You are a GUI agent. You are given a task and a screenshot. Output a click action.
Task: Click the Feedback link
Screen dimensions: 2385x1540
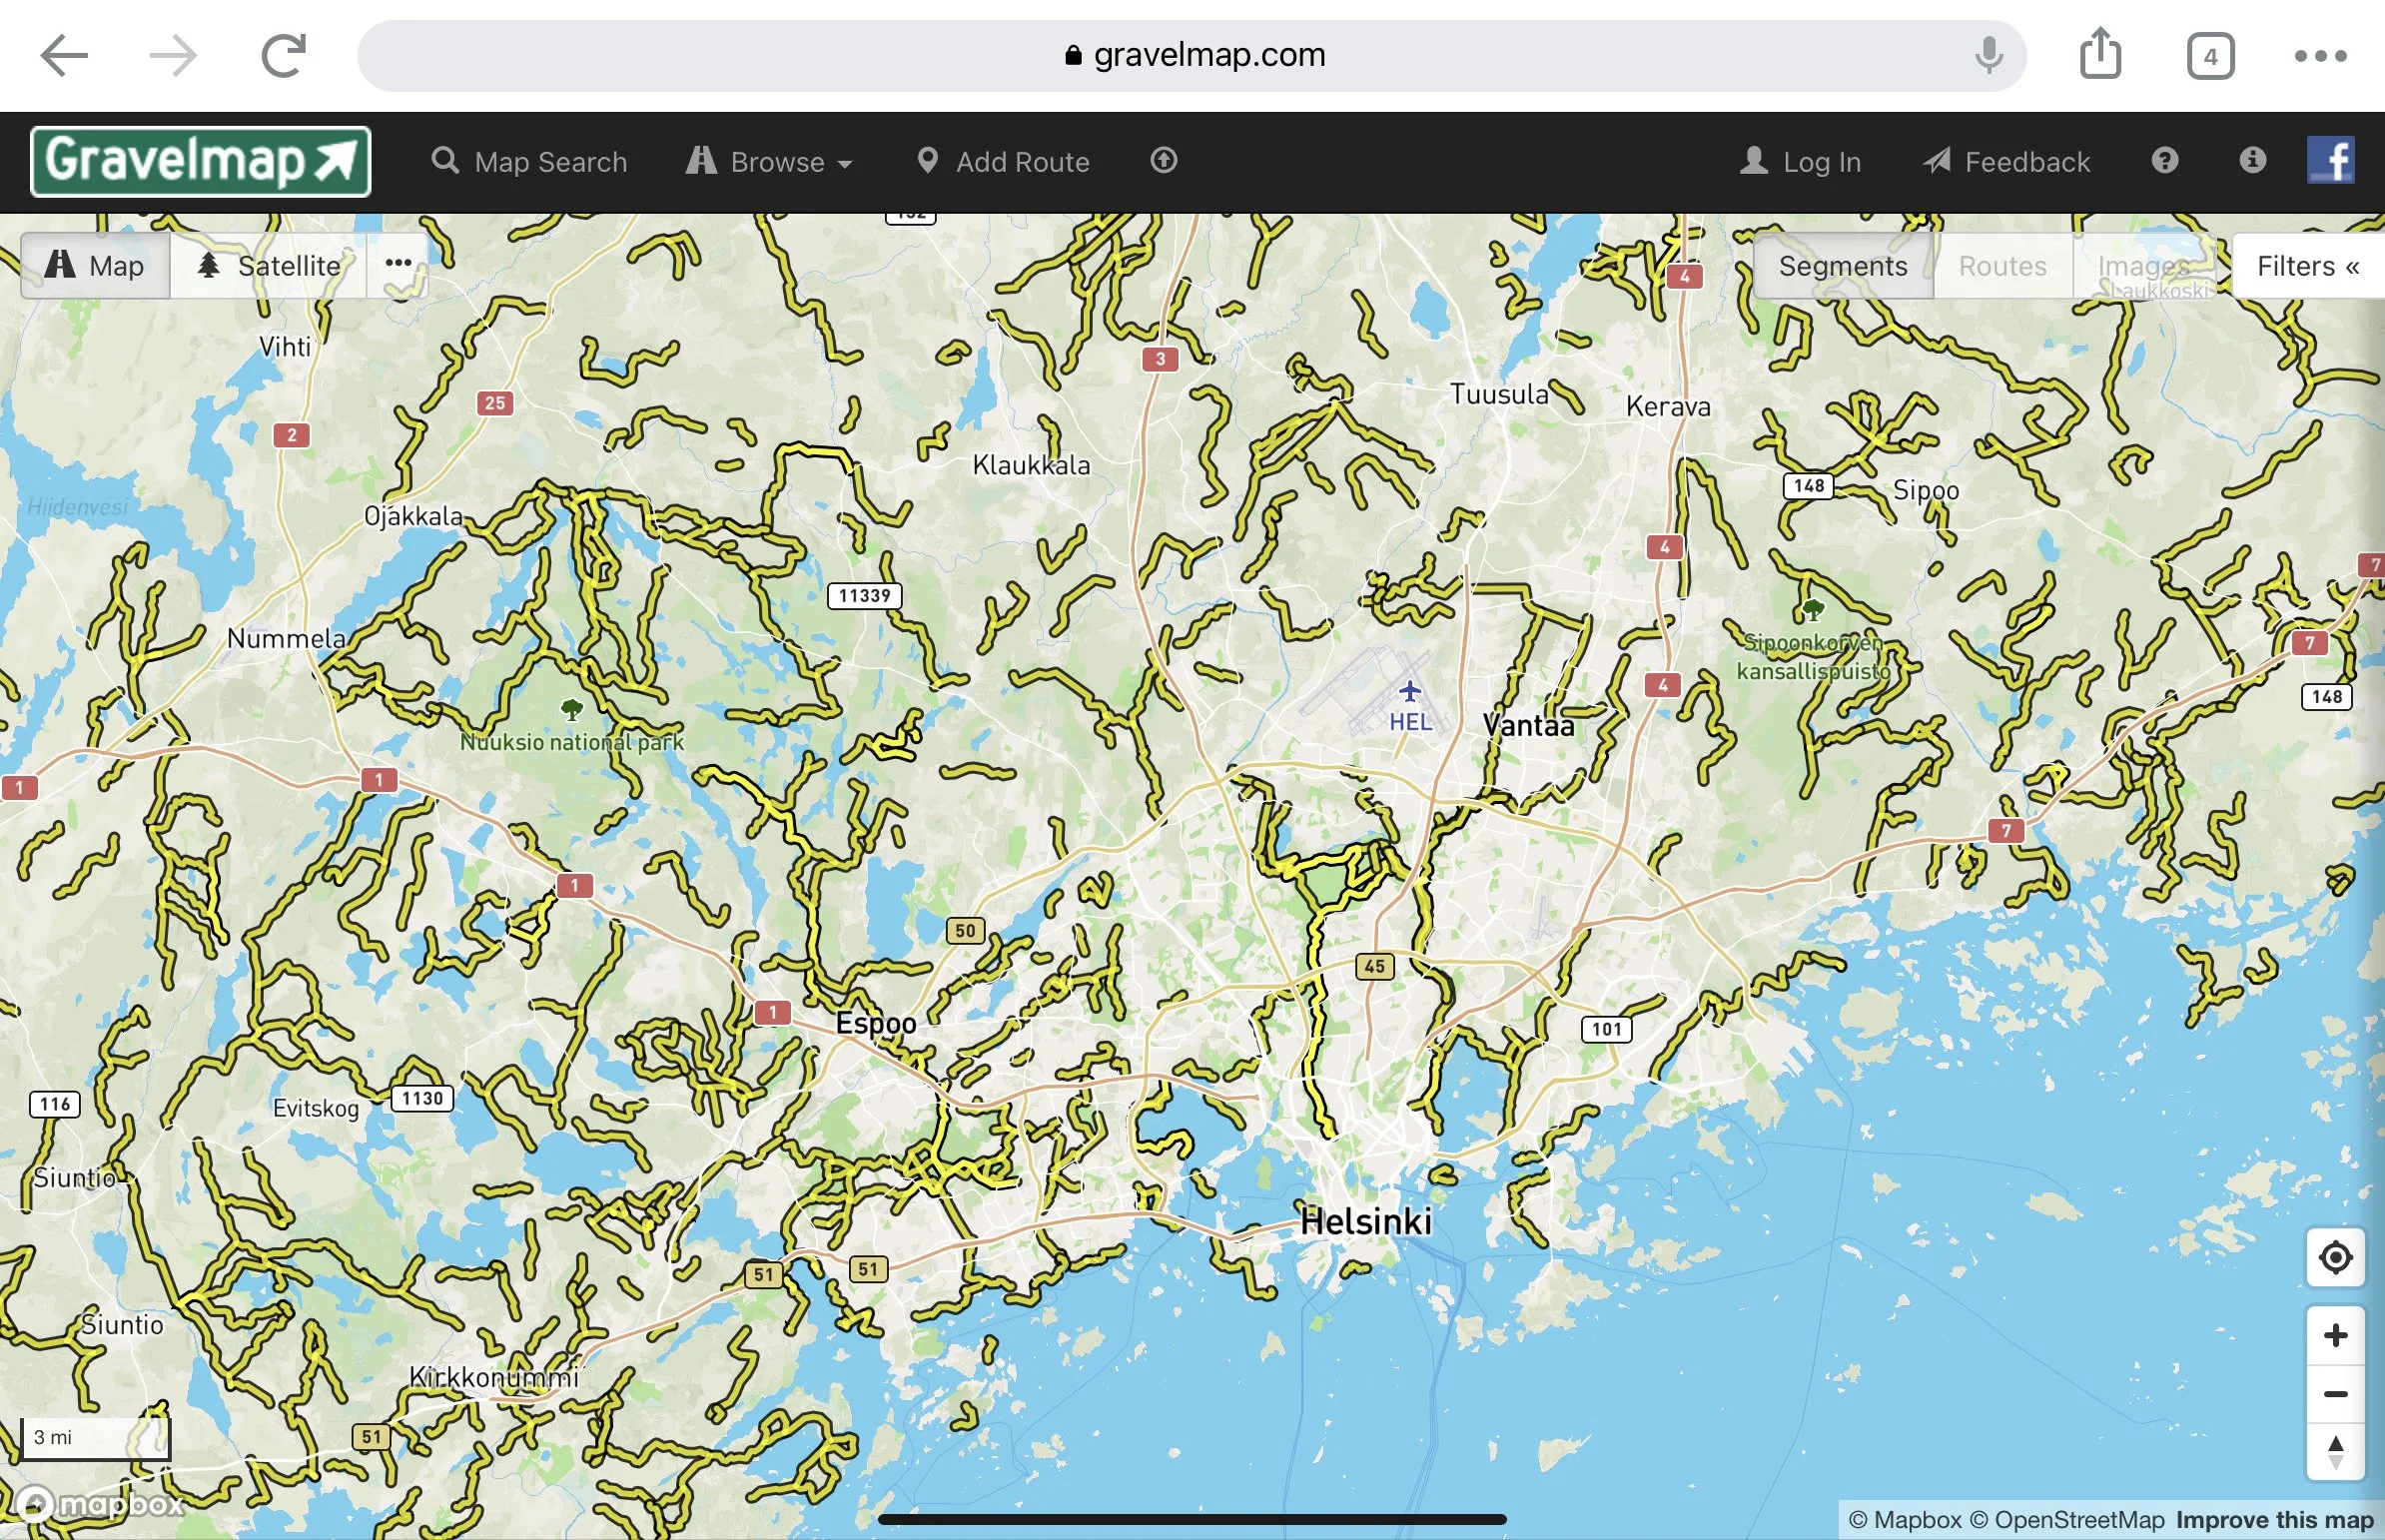point(2007,162)
